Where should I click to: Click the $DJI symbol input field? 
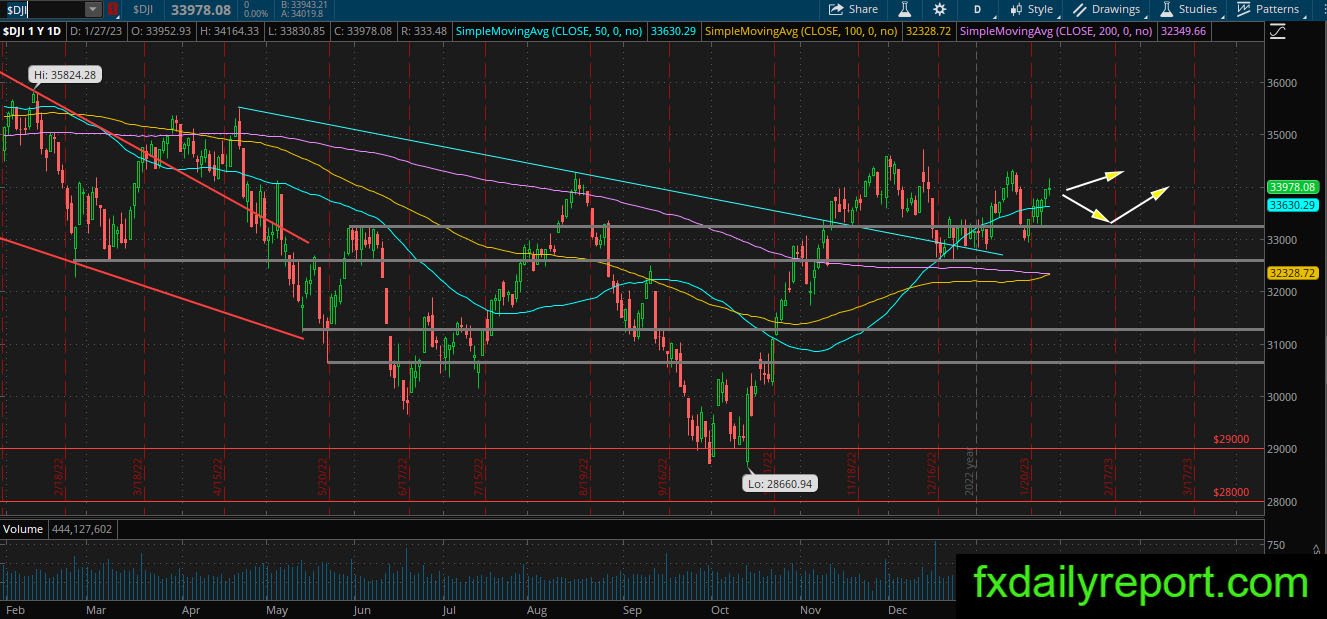point(43,9)
